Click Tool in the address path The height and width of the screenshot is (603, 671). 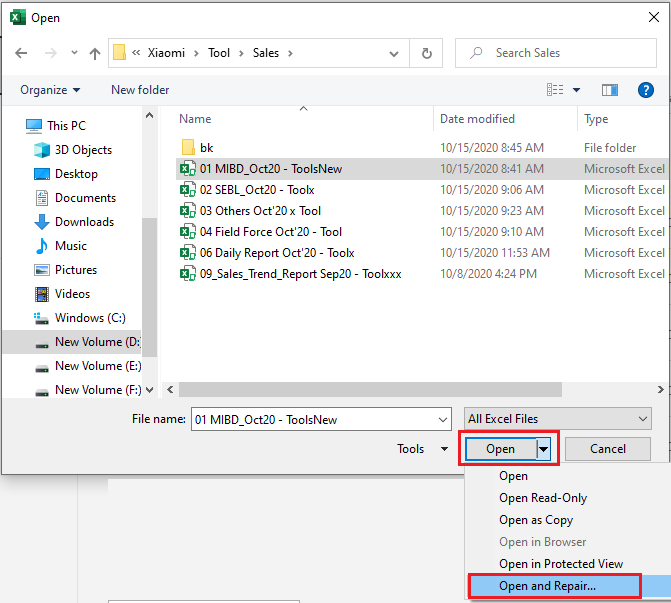tap(219, 53)
